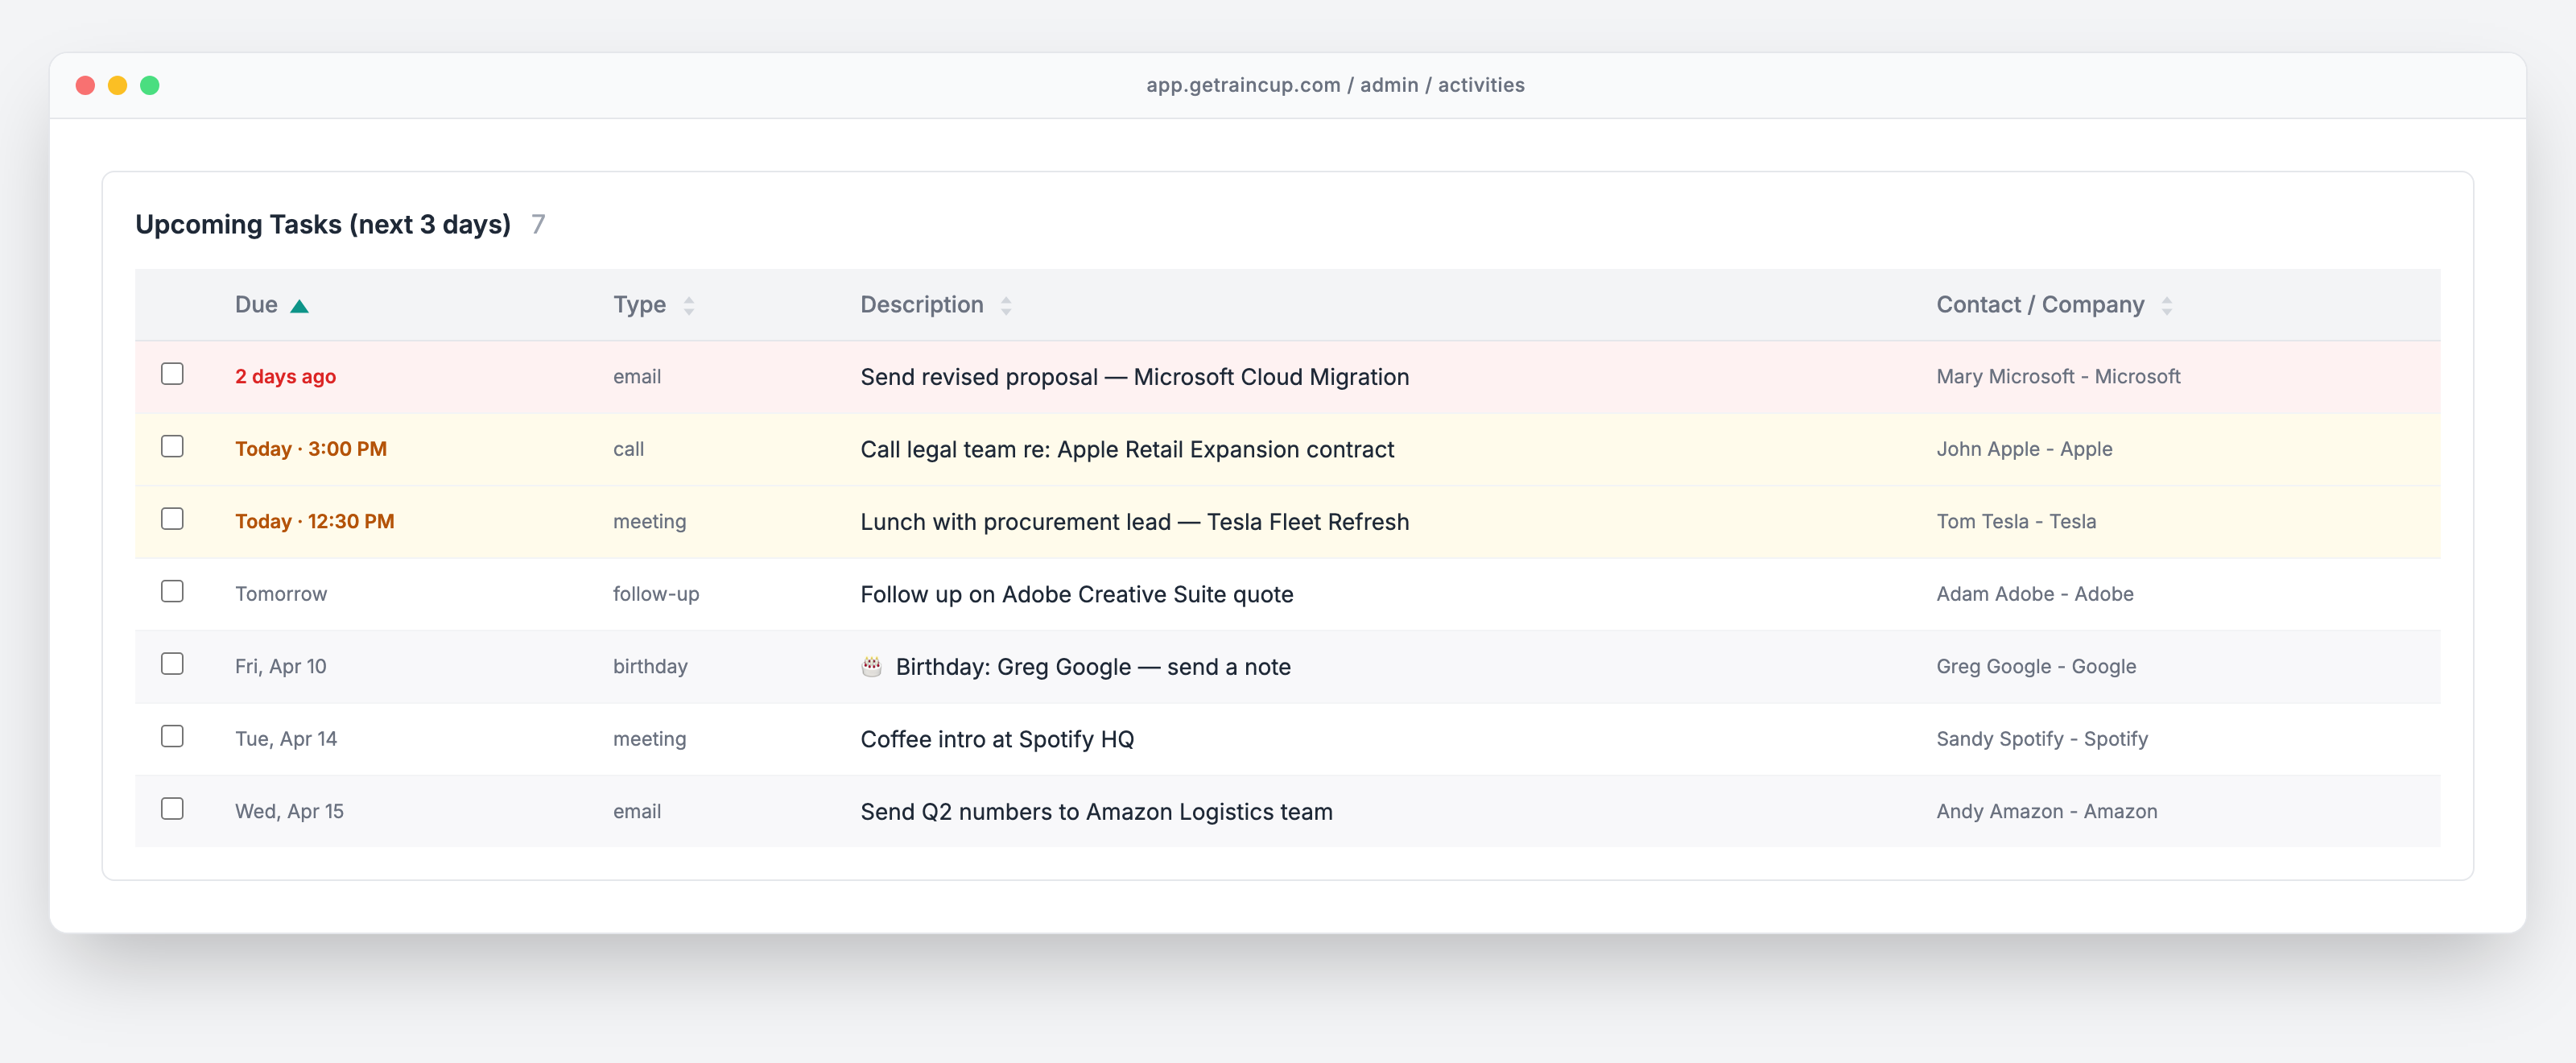Click the 'Fri, Apr 10' due date
This screenshot has height=1063, width=2576.
pos(281,667)
